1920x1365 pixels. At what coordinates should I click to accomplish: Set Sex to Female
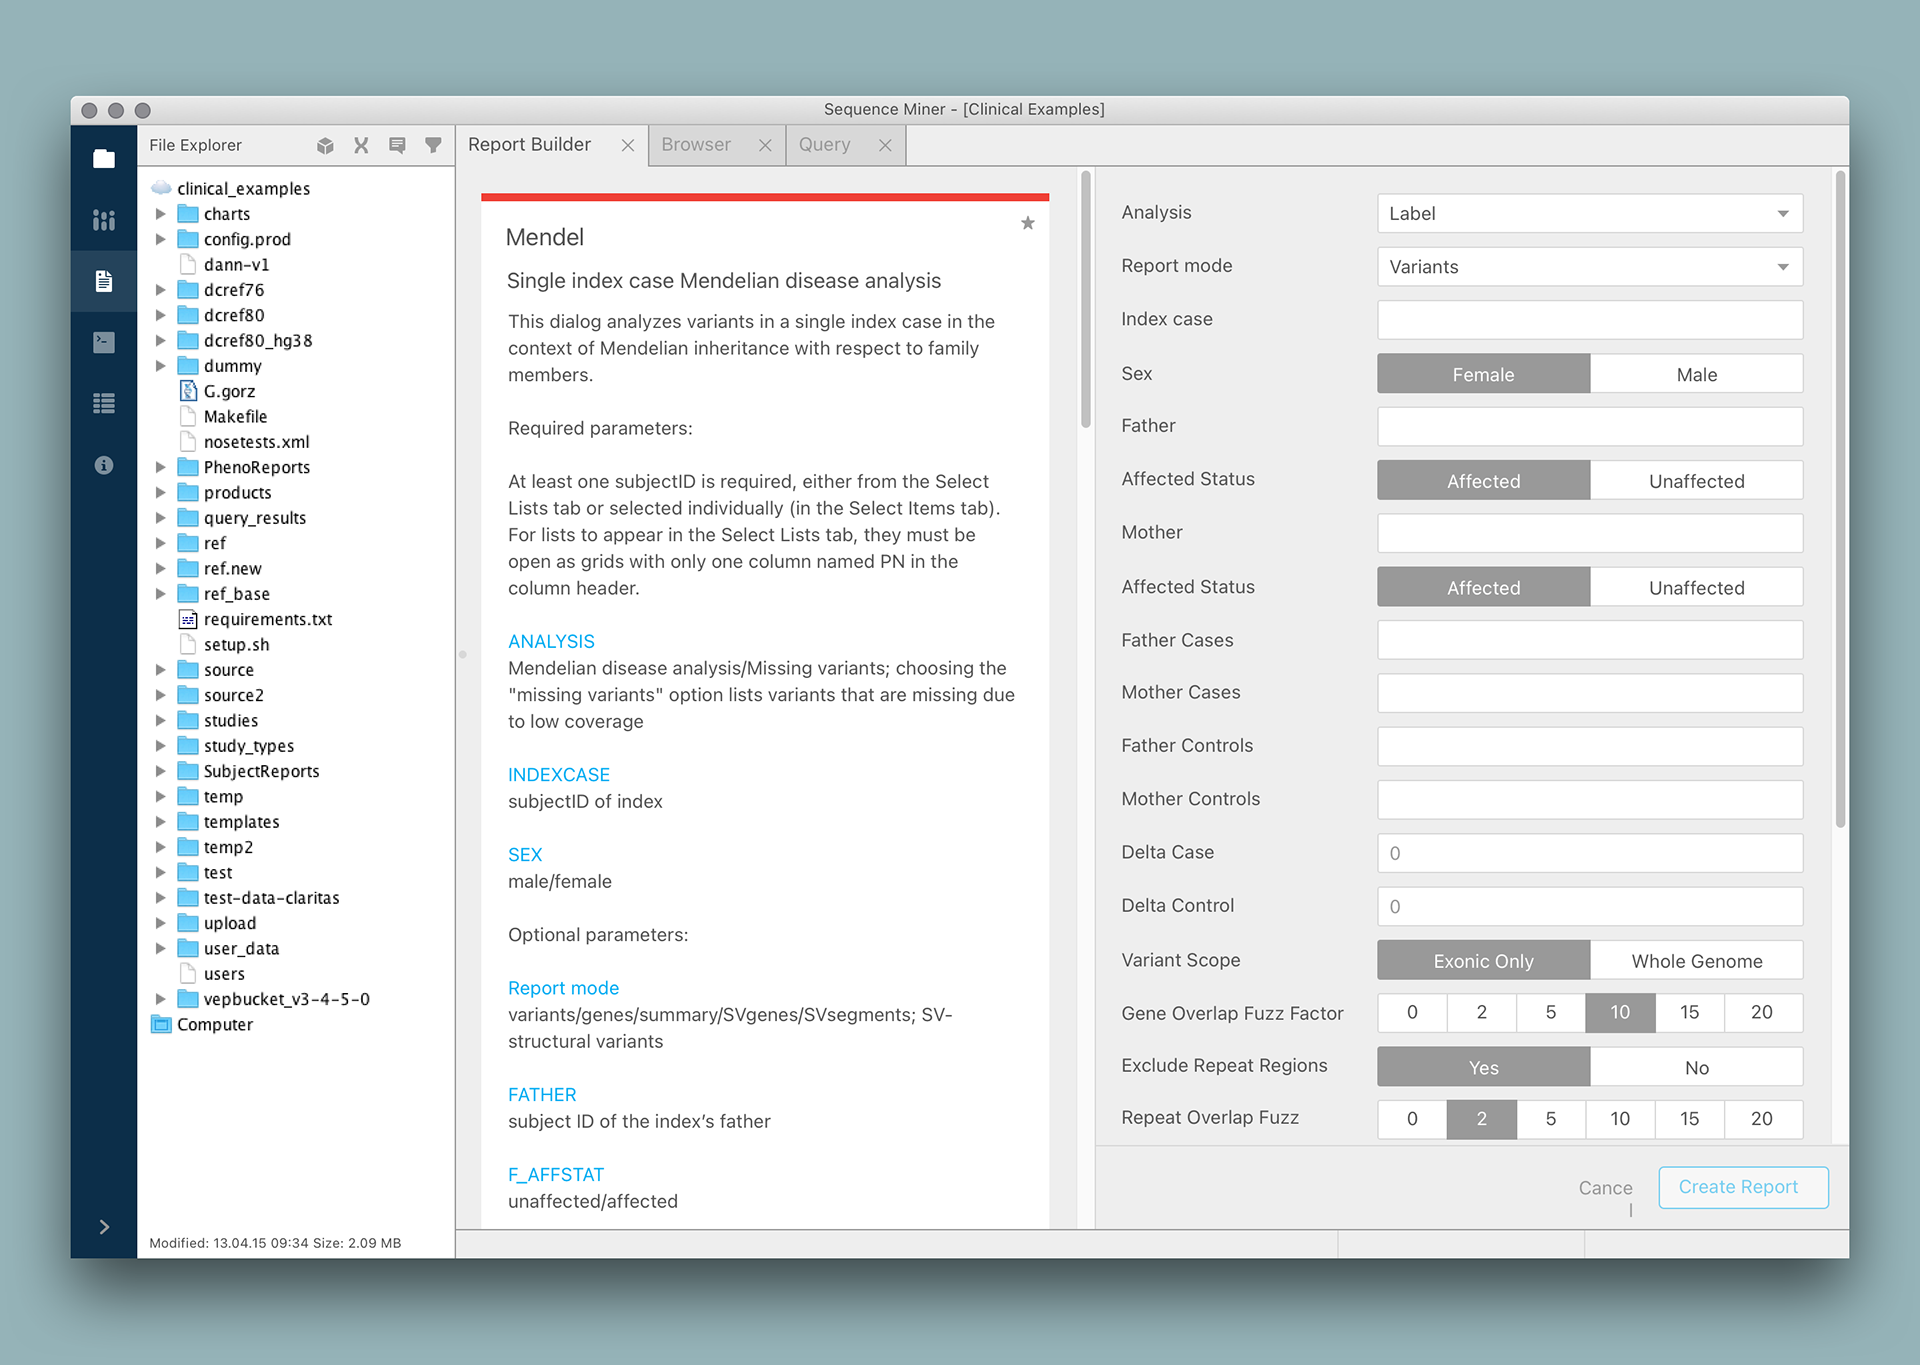pos(1483,374)
